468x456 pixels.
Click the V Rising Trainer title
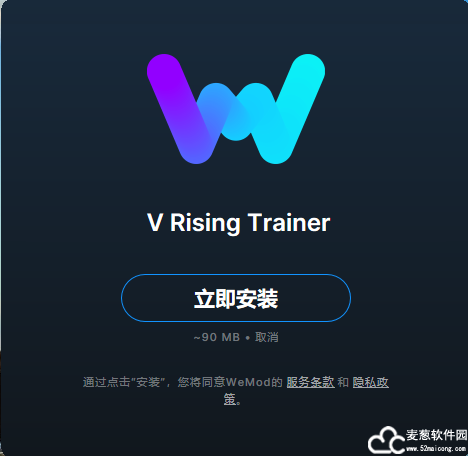pyautogui.click(x=238, y=223)
